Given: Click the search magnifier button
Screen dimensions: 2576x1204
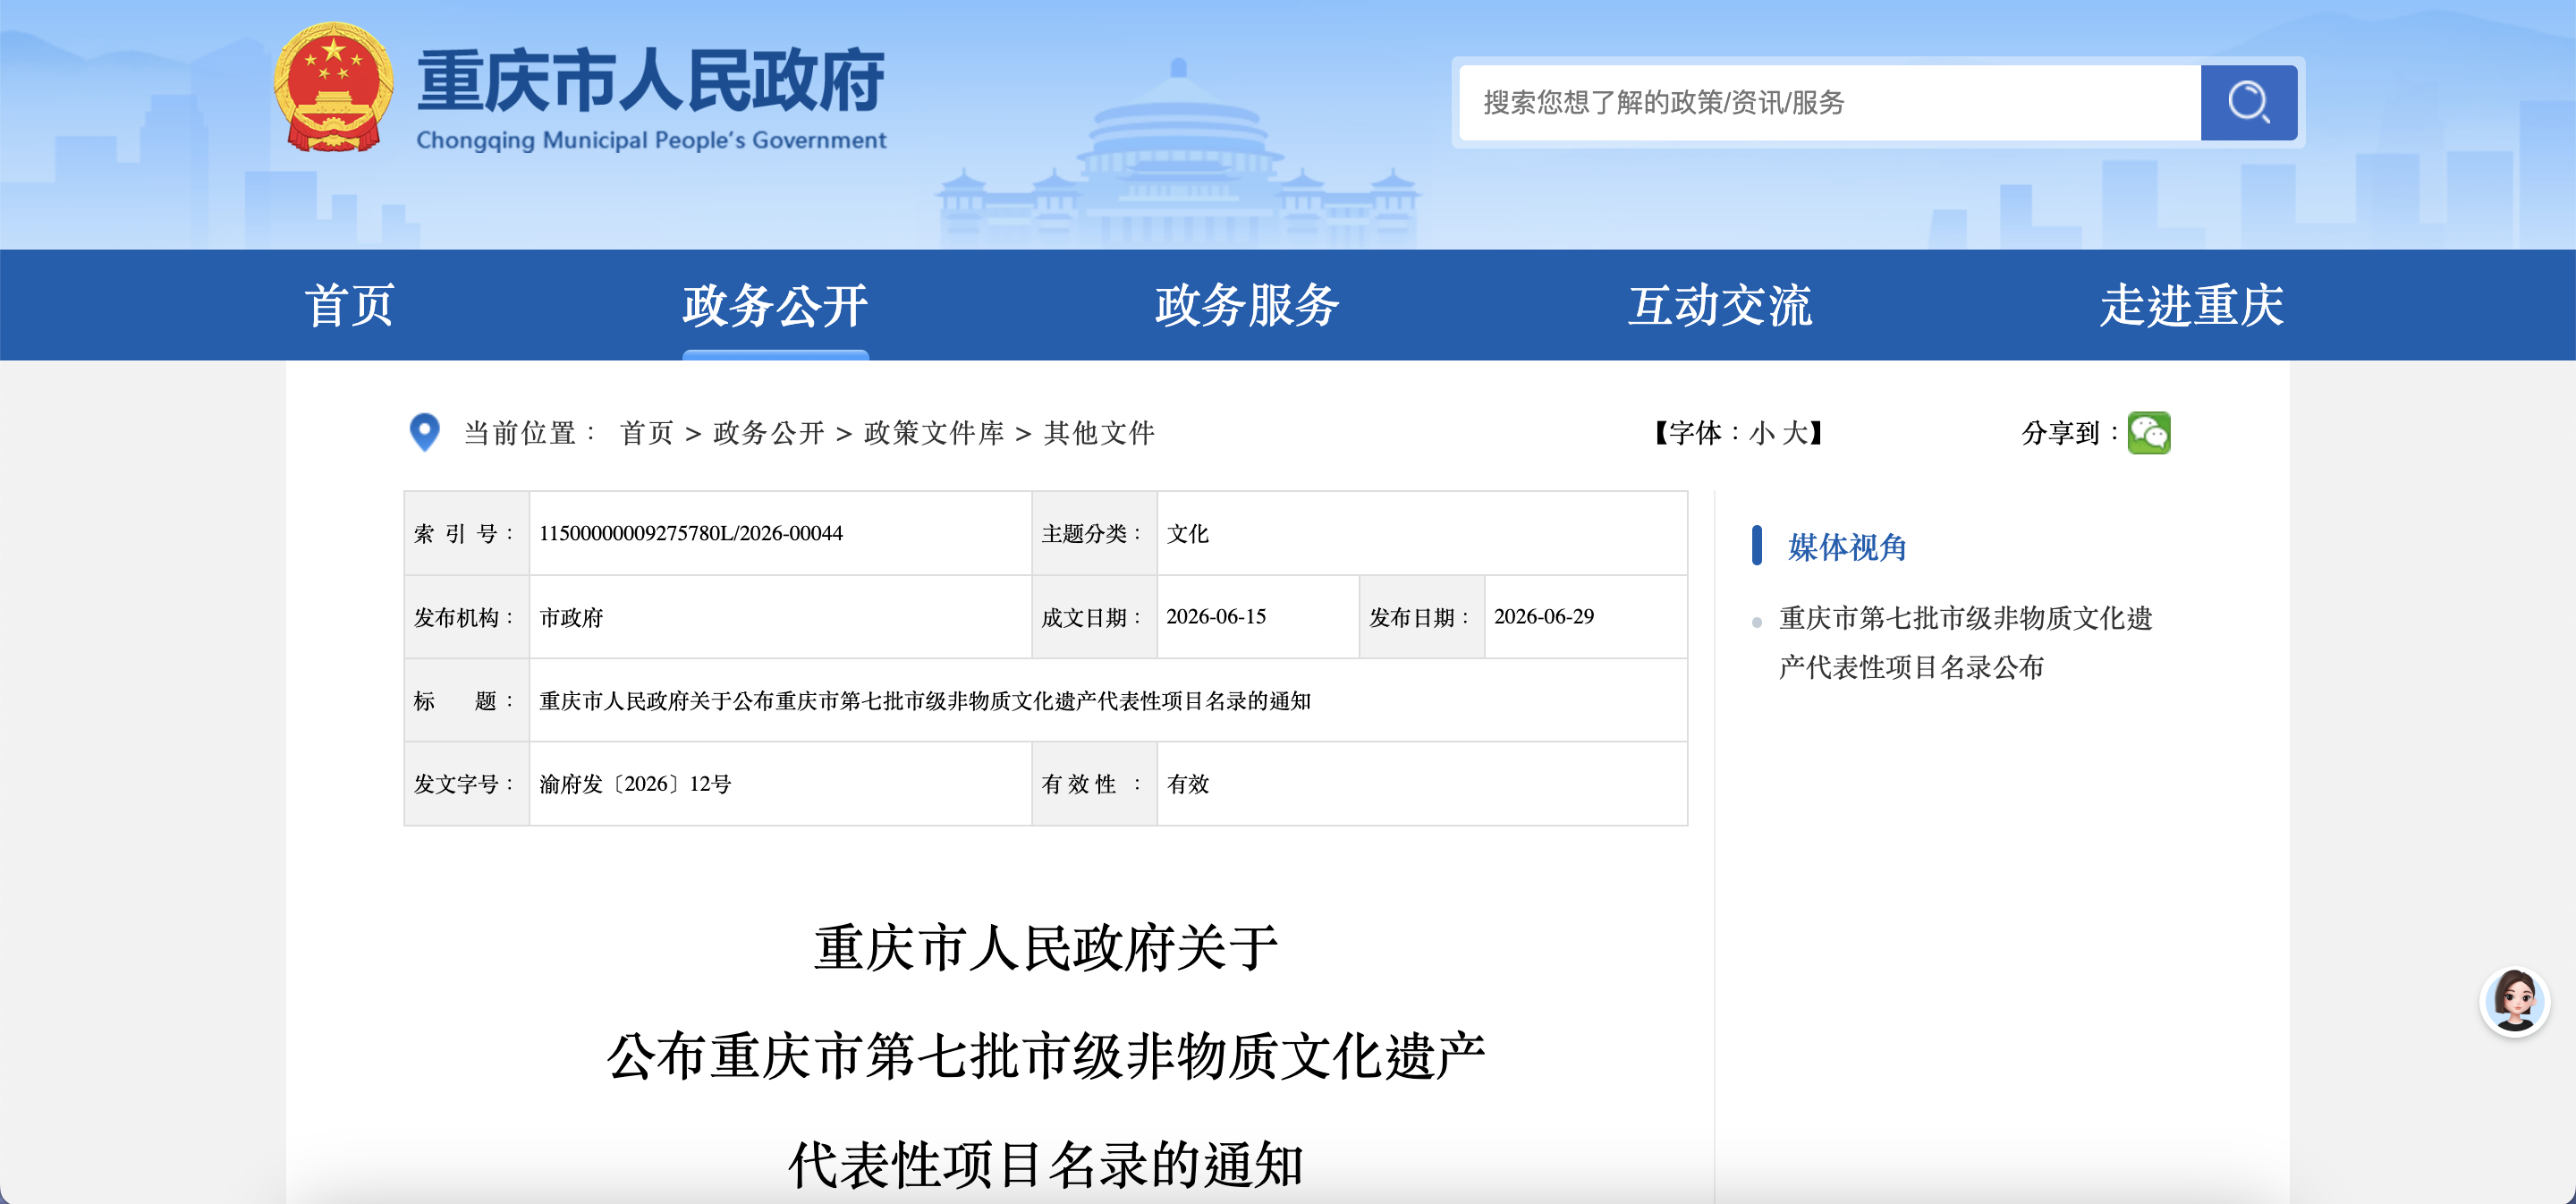Looking at the screenshot, I should [2248, 102].
